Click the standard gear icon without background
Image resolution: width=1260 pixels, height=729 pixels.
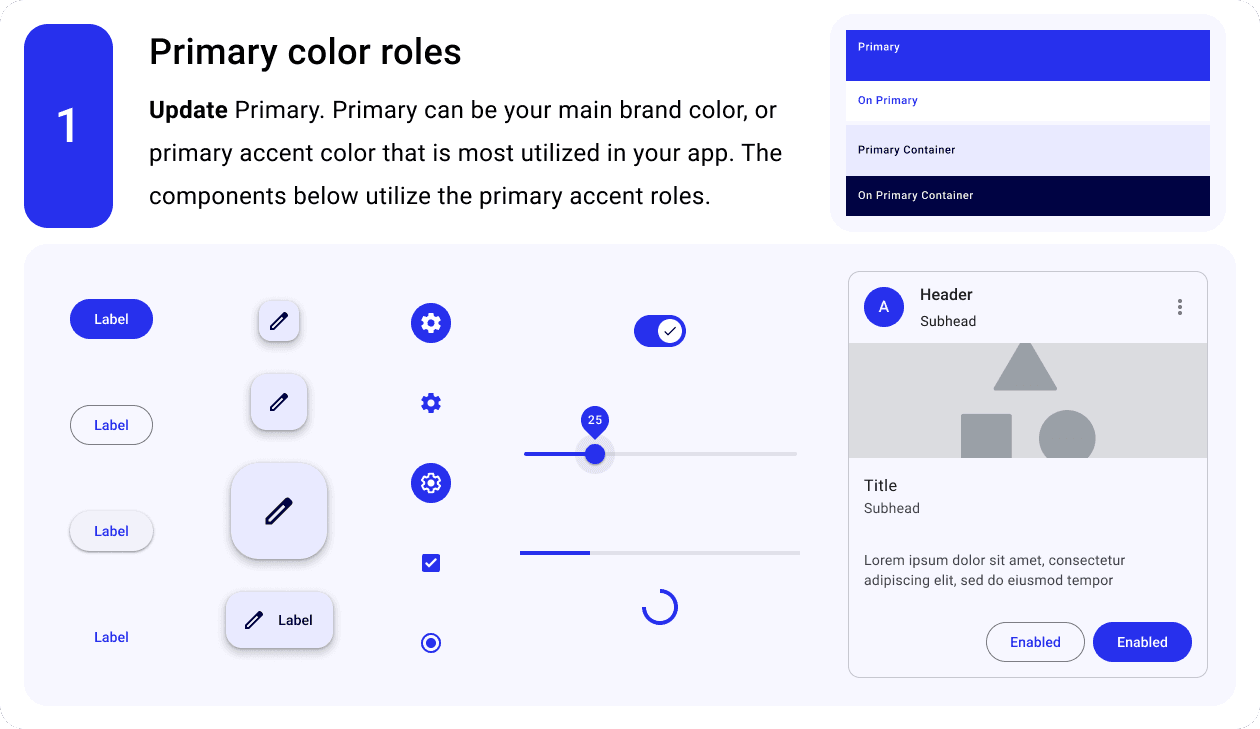431,403
